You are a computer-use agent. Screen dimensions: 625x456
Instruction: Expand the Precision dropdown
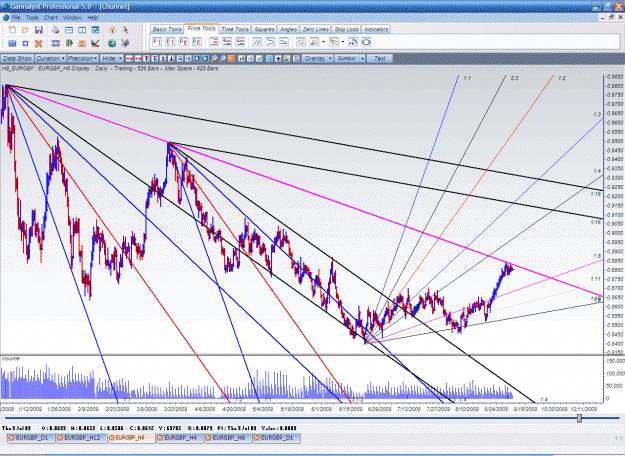pyautogui.click(x=83, y=59)
